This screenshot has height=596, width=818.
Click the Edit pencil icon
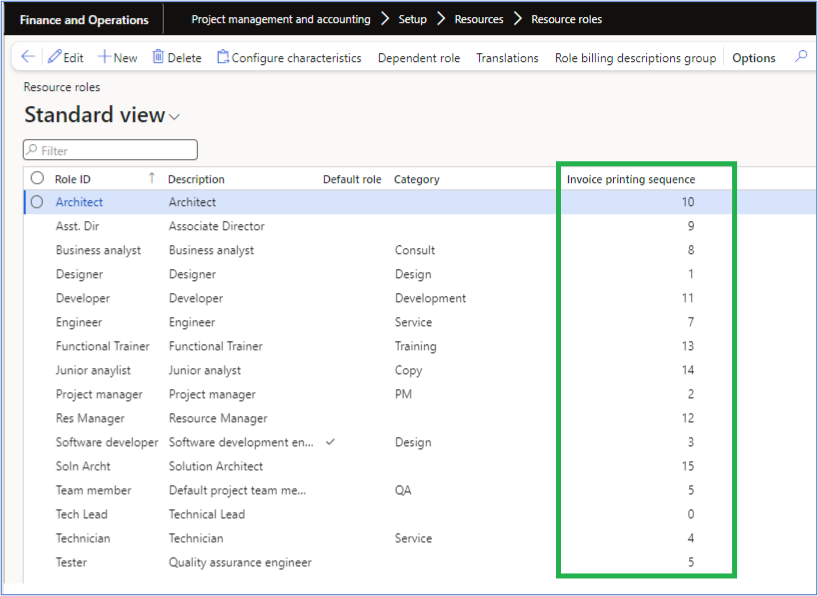click(x=55, y=57)
